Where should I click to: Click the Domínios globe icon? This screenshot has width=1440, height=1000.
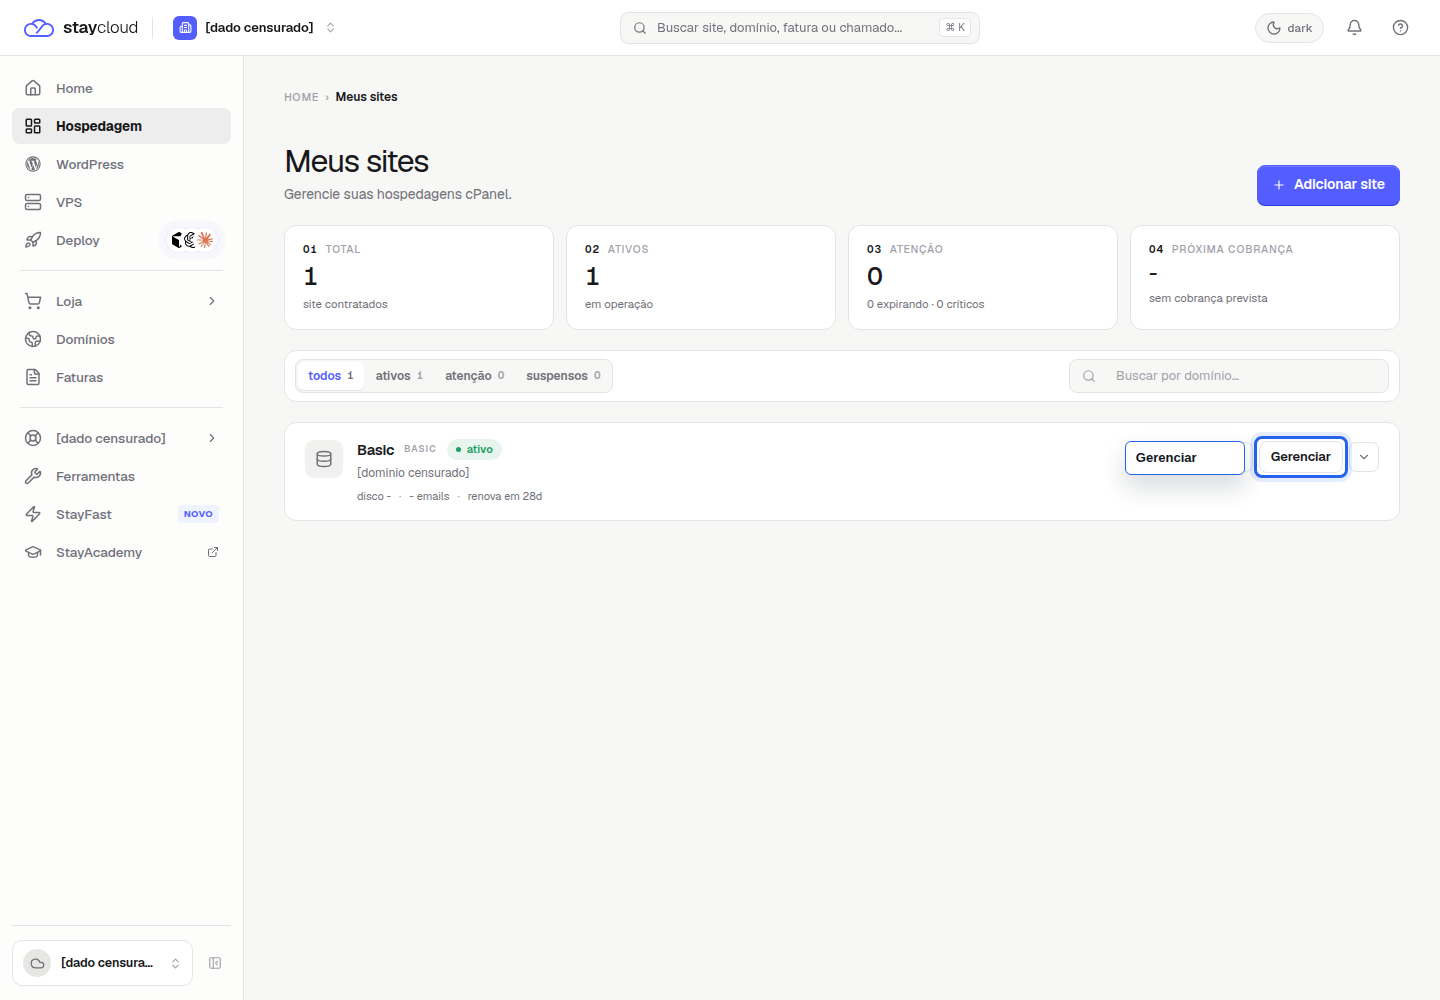[x=33, y=339]
